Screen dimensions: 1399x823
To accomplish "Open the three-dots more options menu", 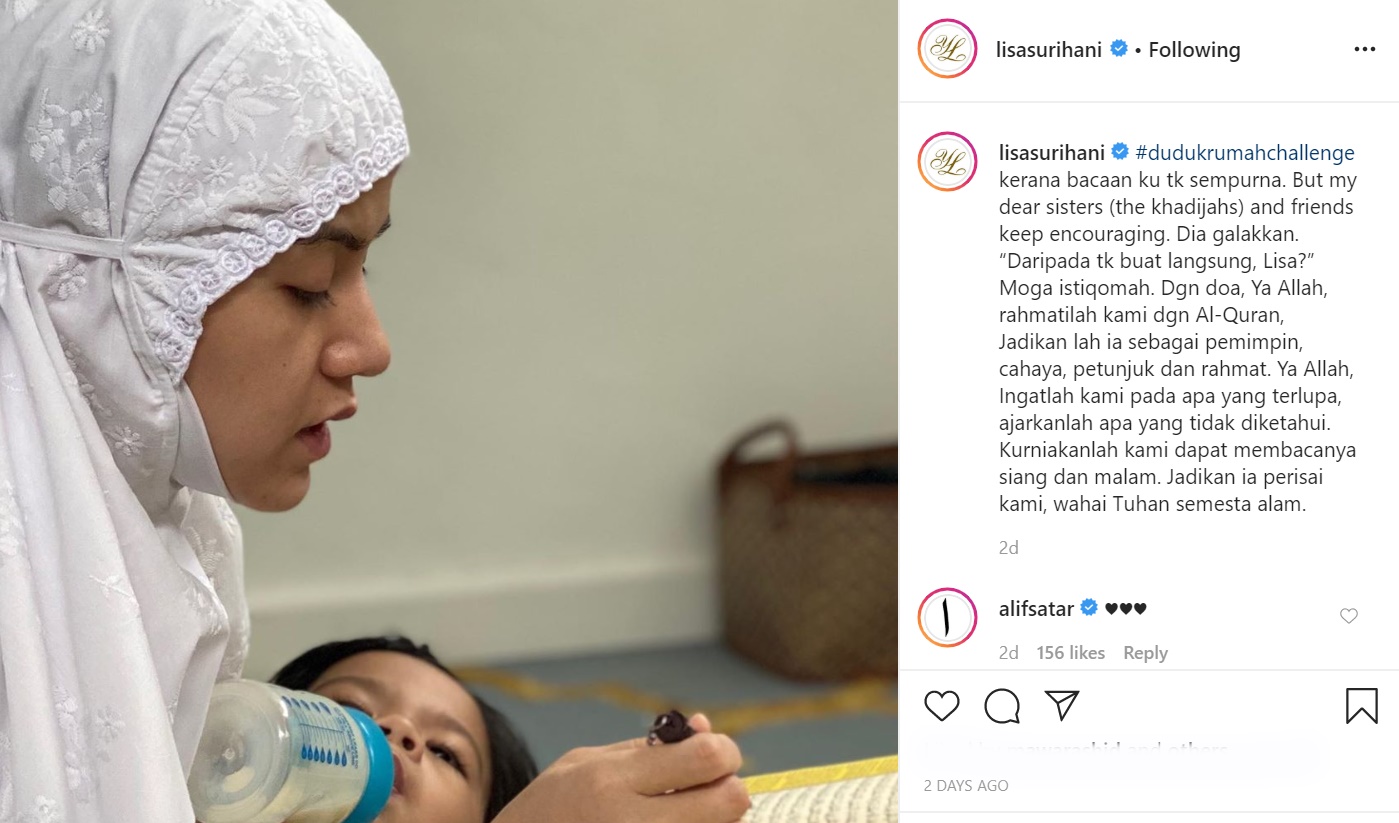I will click(1364, 49).
